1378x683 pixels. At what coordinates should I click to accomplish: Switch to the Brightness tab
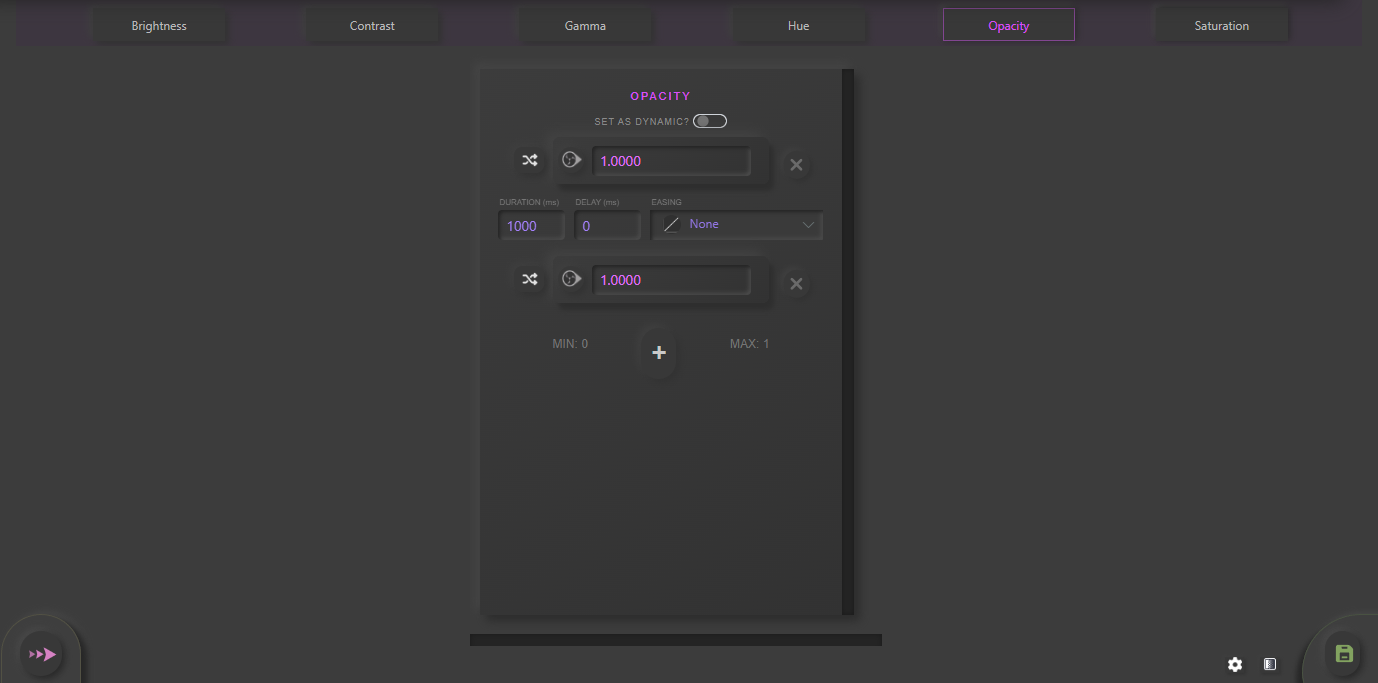[x=159, y=24]
